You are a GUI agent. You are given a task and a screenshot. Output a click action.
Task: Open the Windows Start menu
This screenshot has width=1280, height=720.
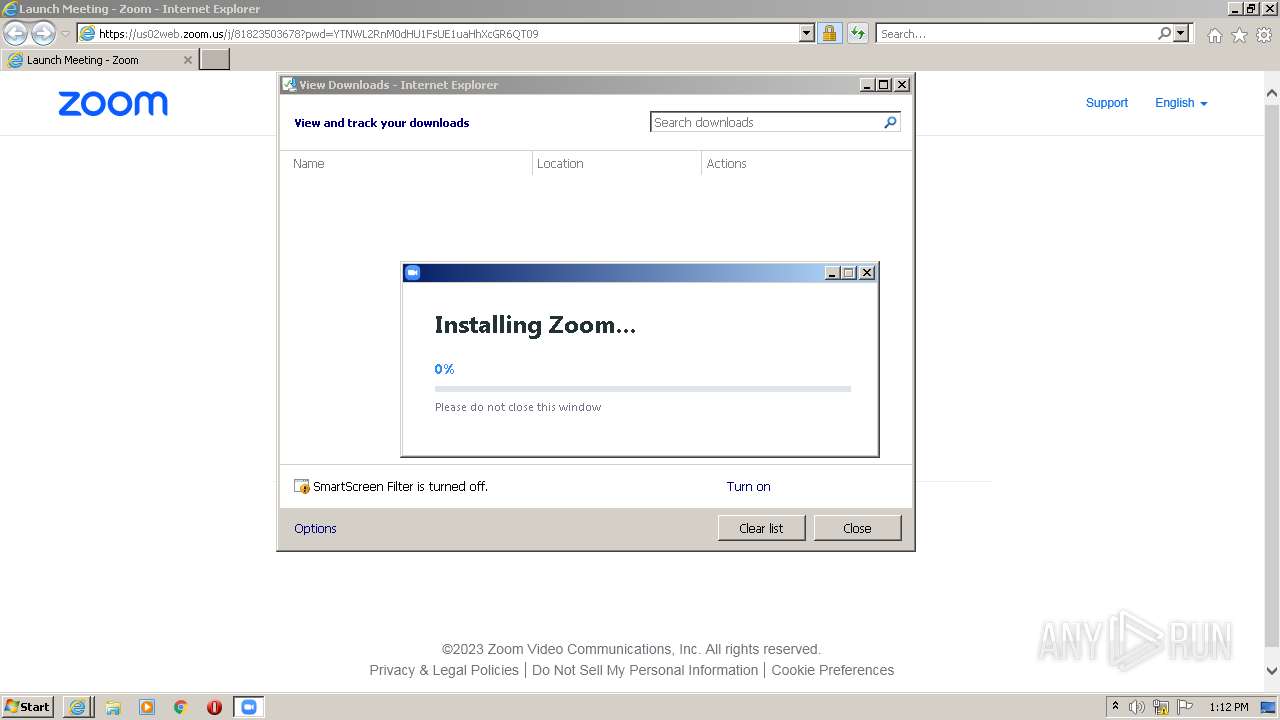[x=28, y=707]
